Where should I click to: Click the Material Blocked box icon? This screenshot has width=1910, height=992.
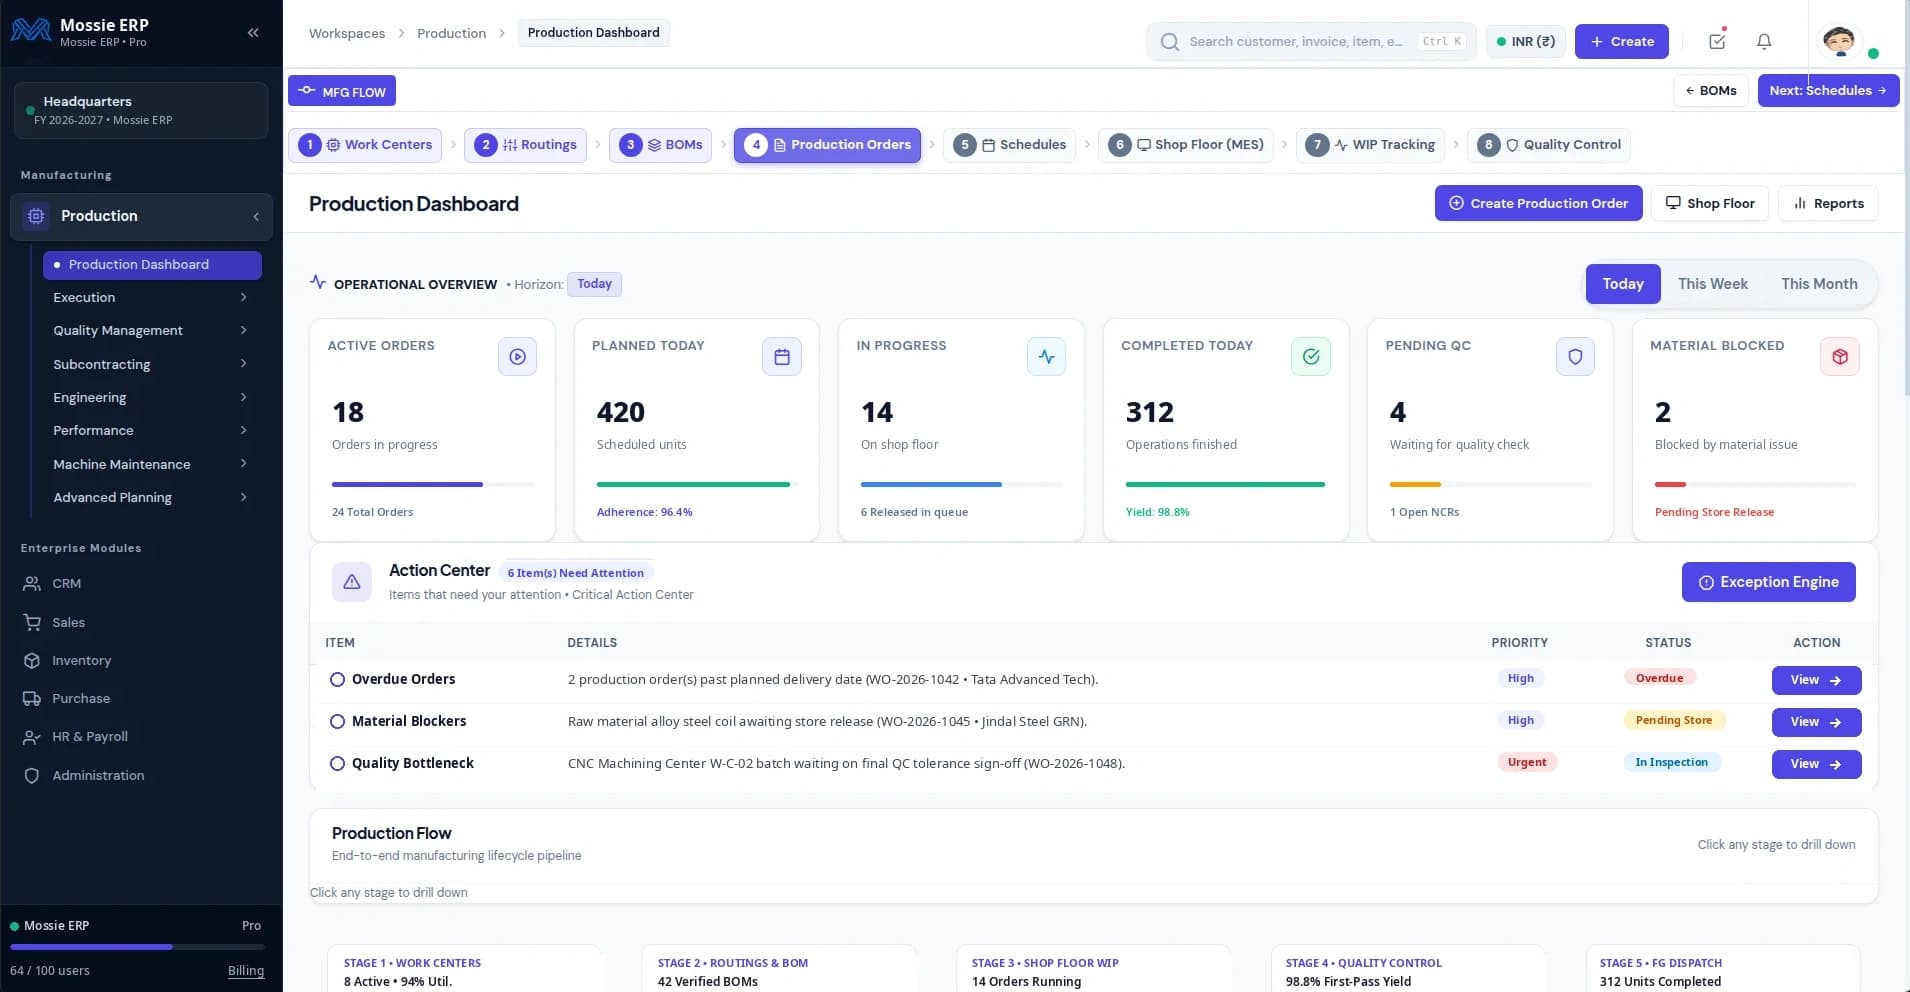(1840, 357)
